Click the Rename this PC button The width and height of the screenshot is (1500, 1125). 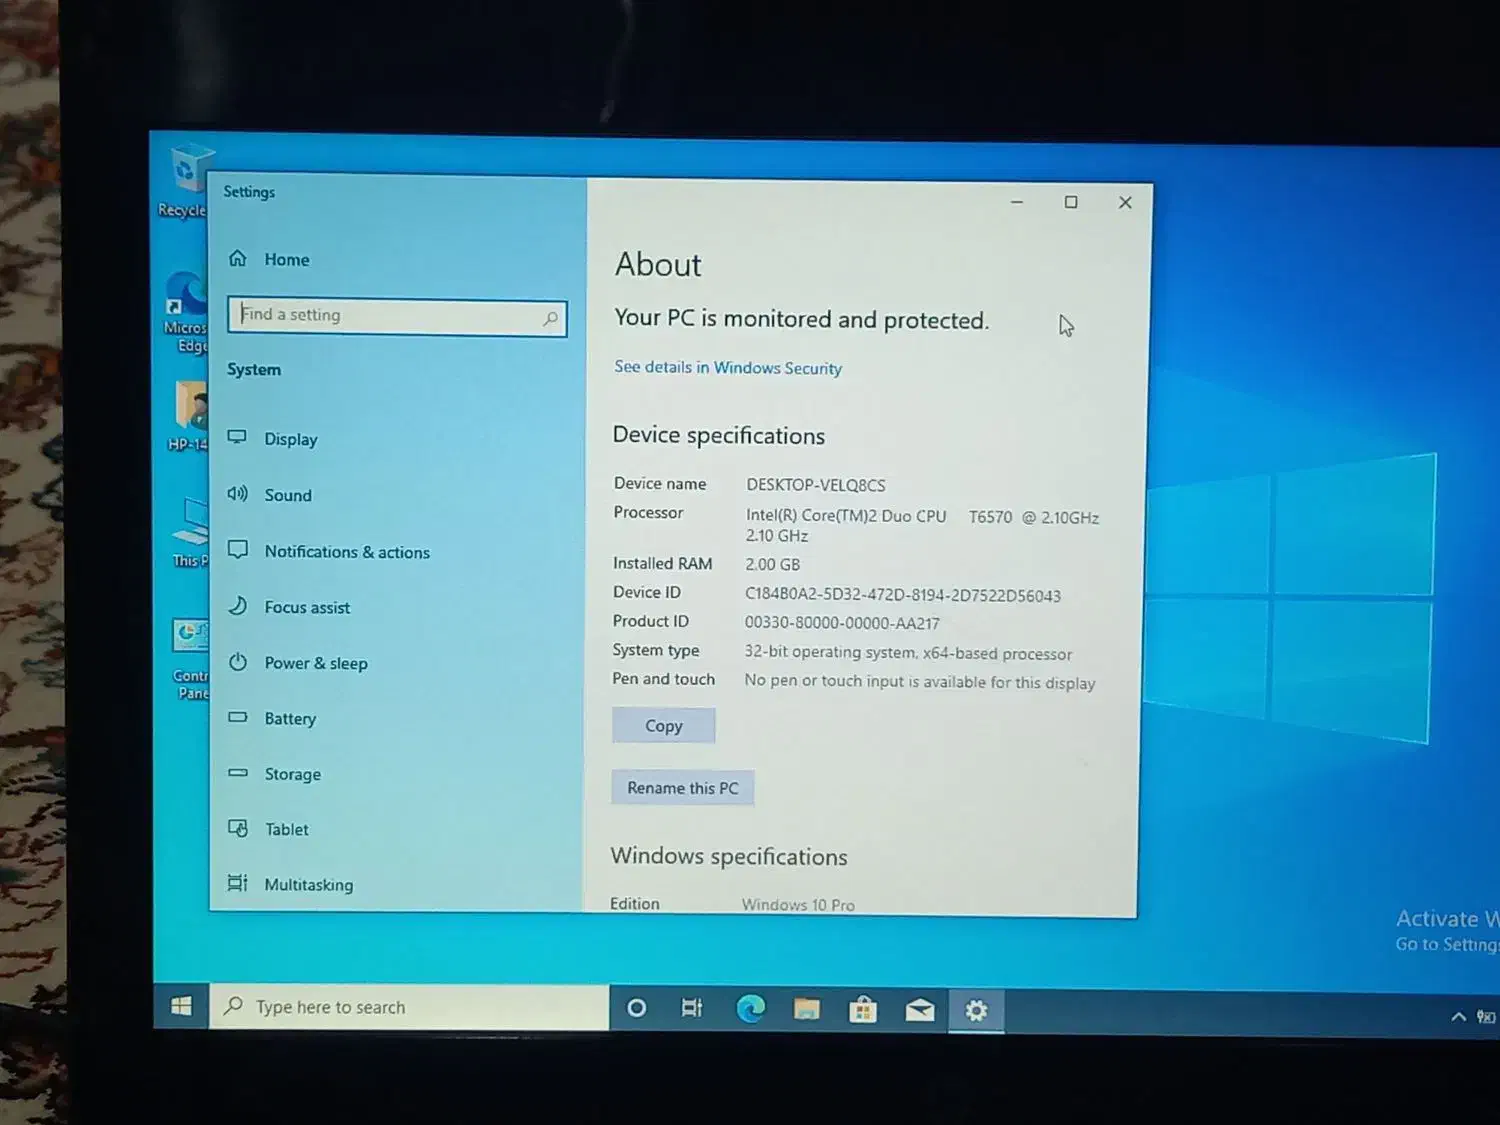[x=682, y=788]
